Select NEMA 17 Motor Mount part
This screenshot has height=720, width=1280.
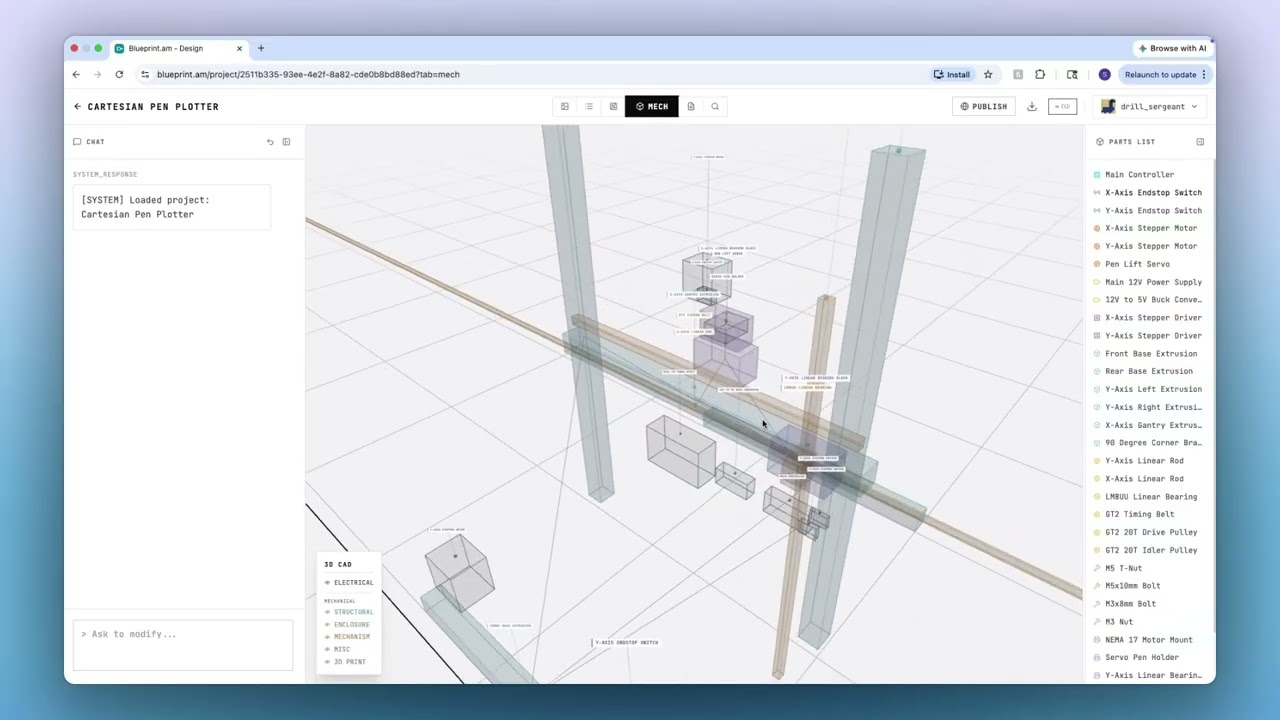1148,640
